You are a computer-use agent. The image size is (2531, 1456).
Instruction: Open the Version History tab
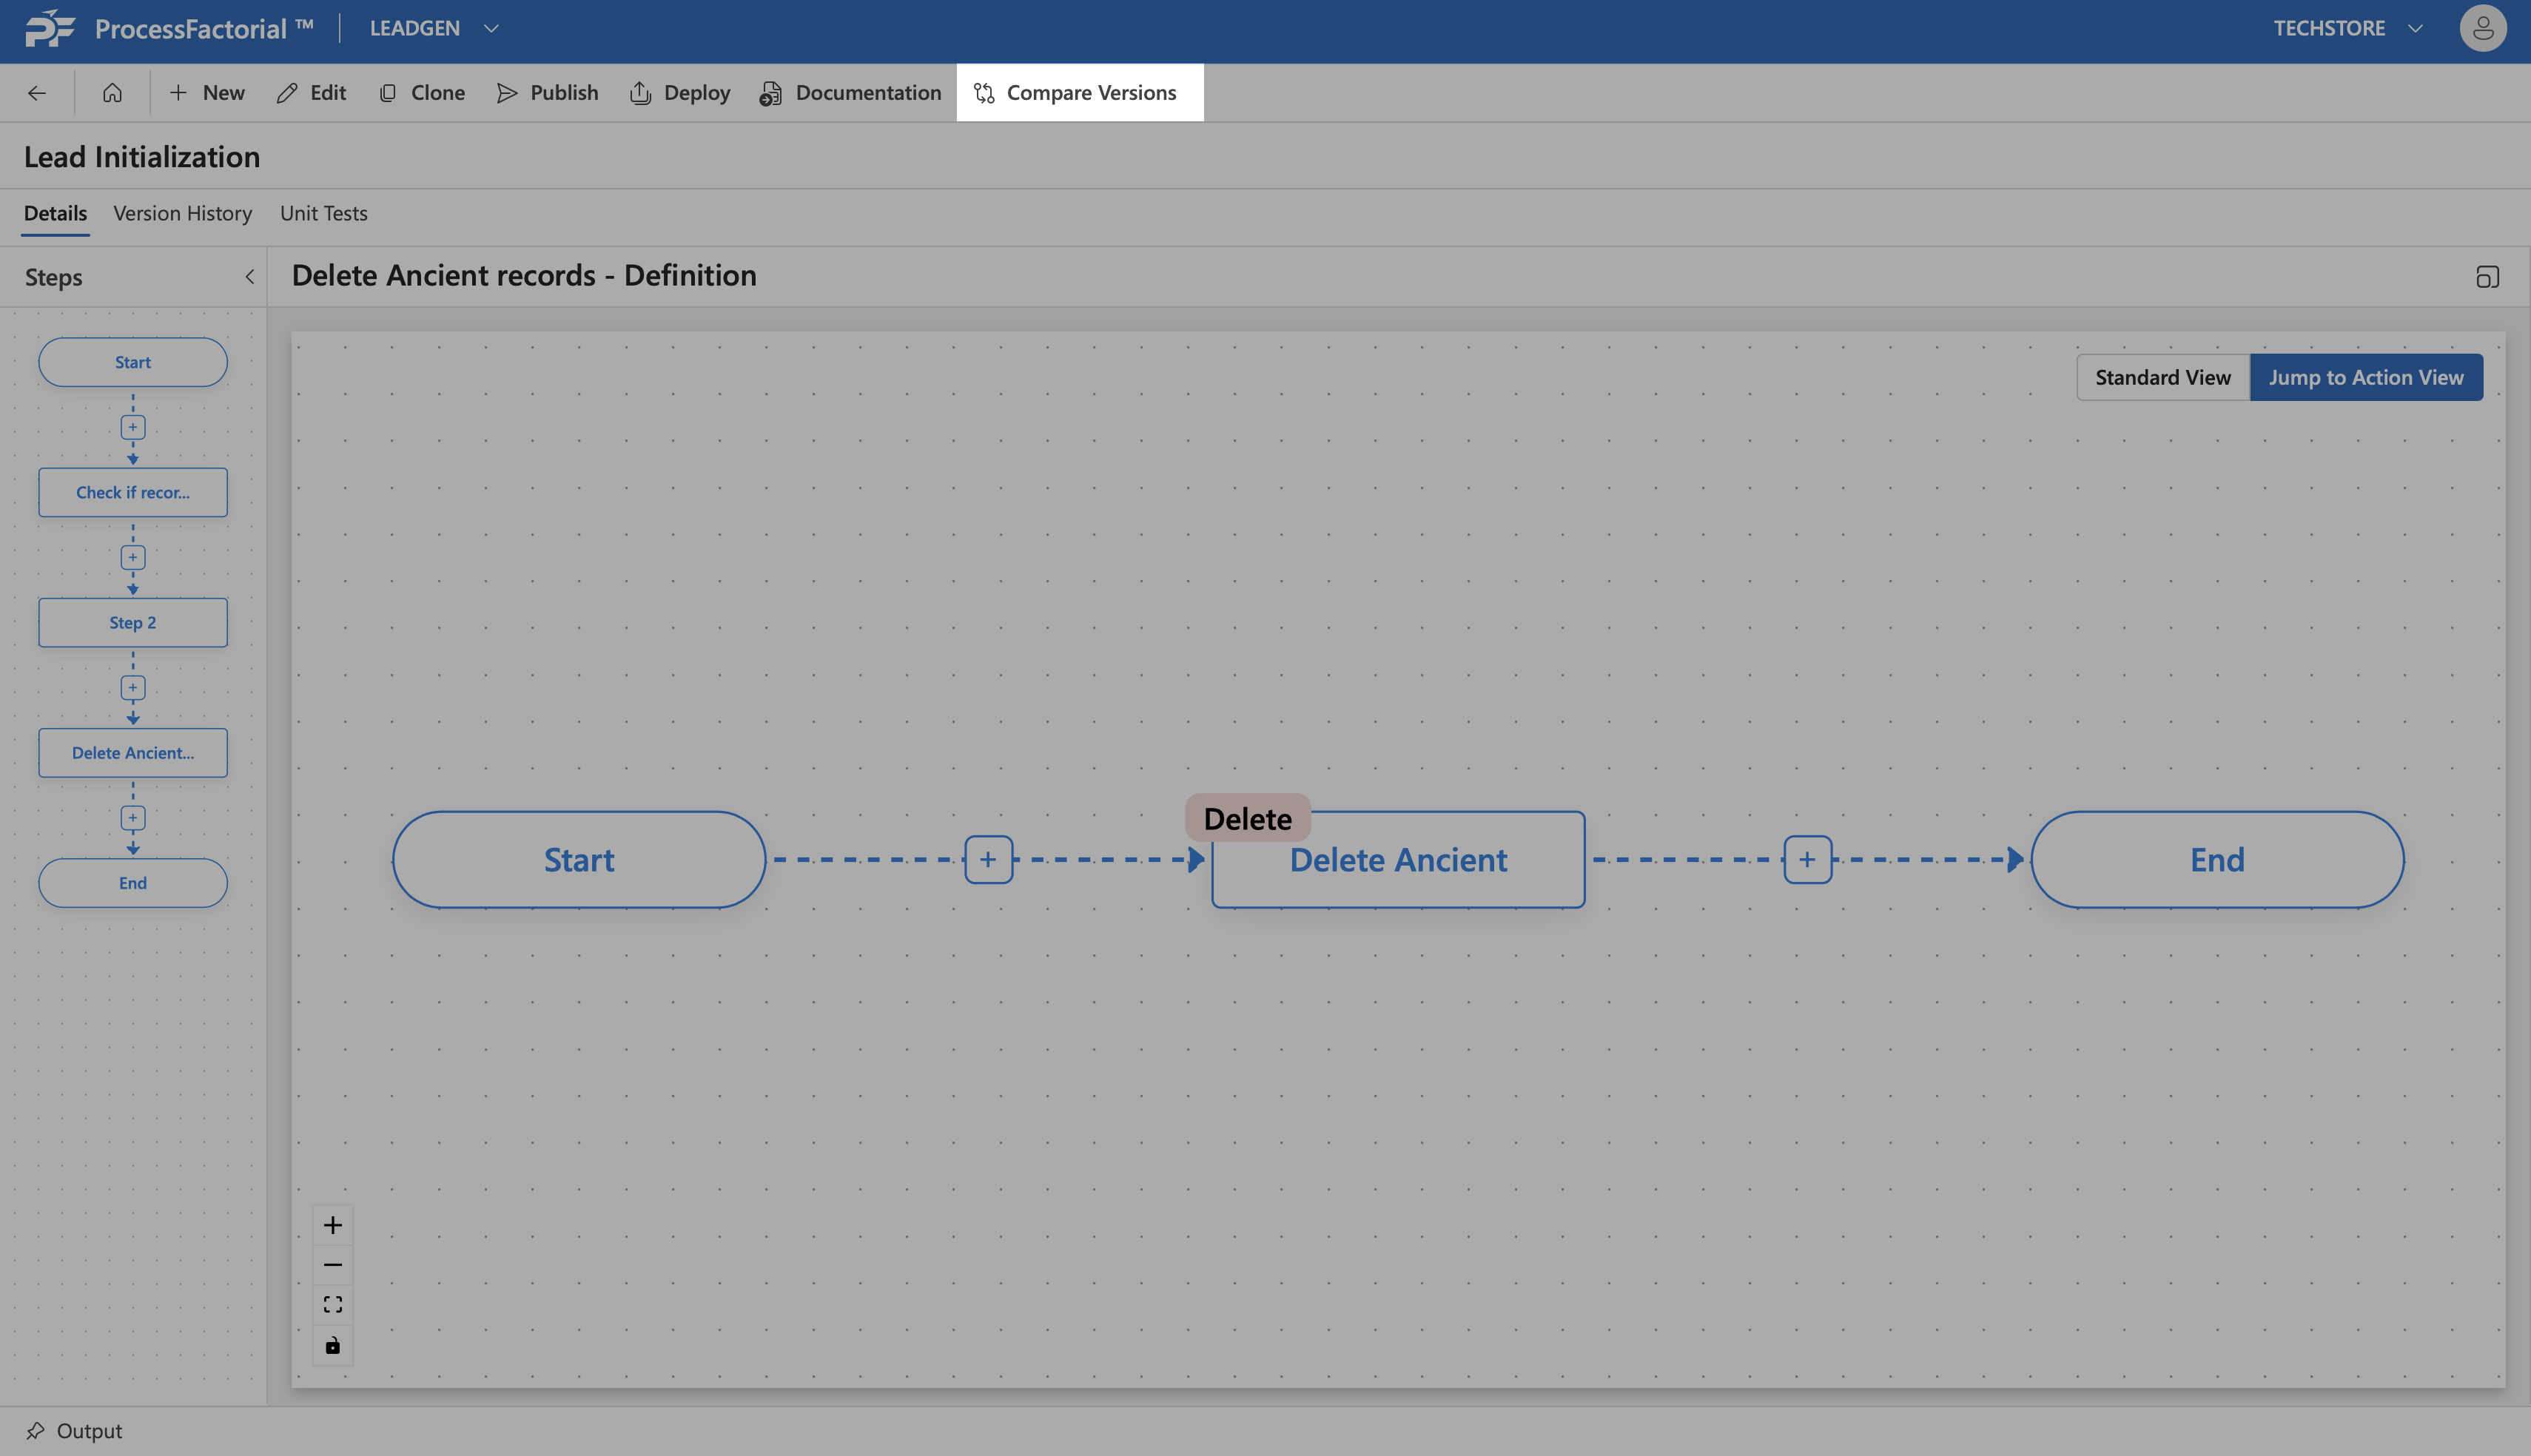pos(182,213)
